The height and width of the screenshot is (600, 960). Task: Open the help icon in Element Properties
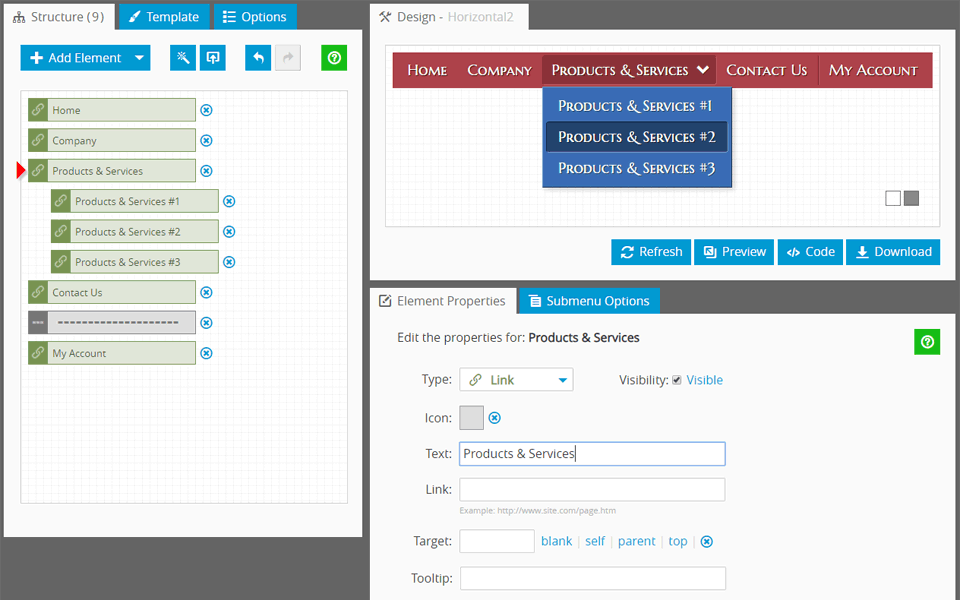(x=927, y=342)
